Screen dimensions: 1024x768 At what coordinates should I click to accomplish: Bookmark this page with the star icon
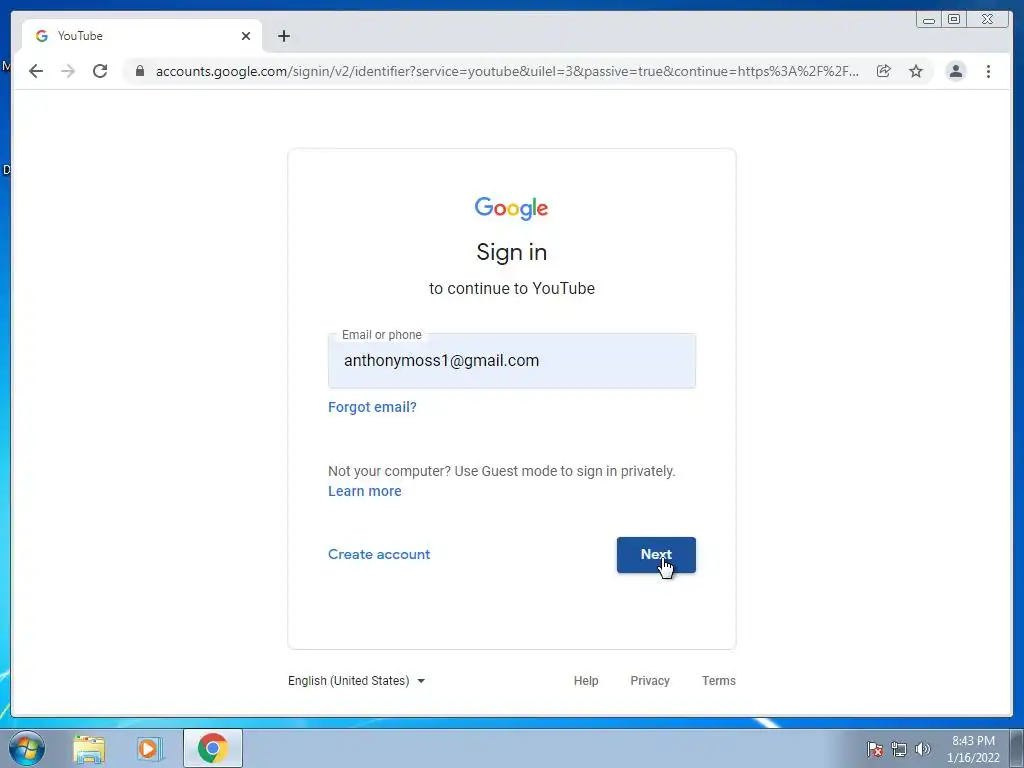[916, 71]
